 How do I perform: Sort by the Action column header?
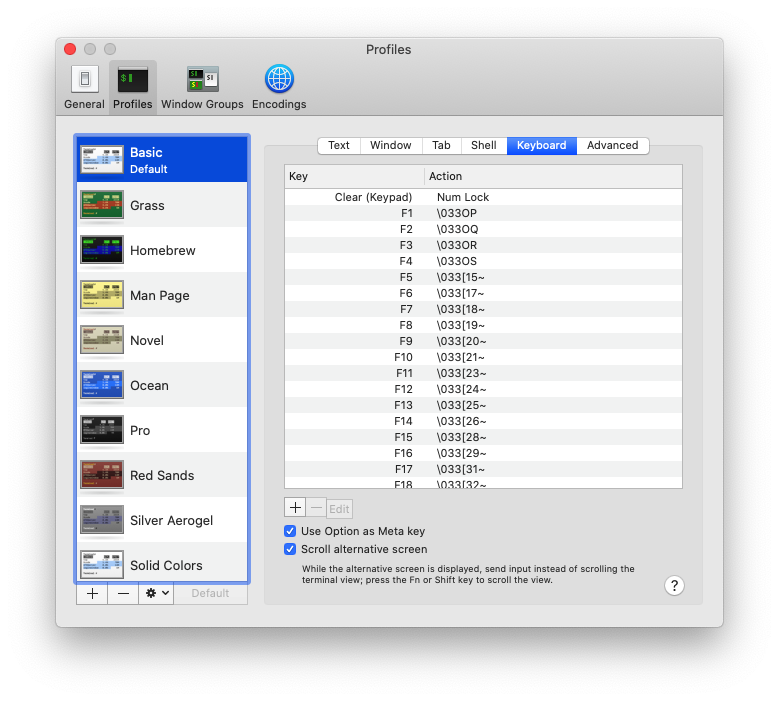553,176
